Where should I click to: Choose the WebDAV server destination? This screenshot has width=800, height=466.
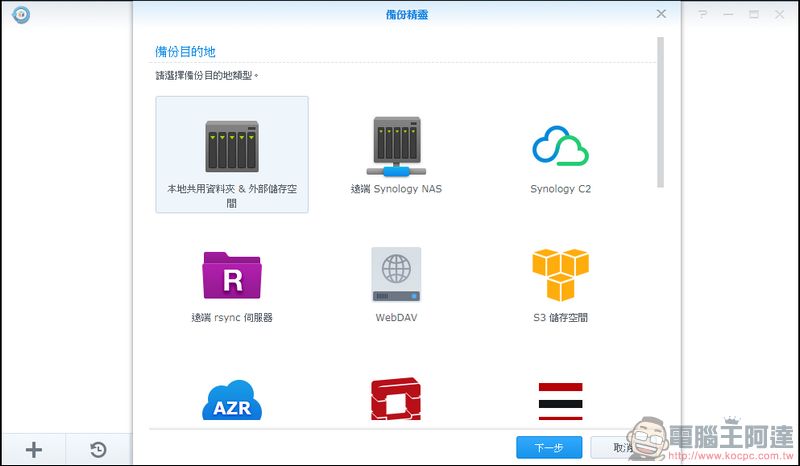tap(396, 275)
